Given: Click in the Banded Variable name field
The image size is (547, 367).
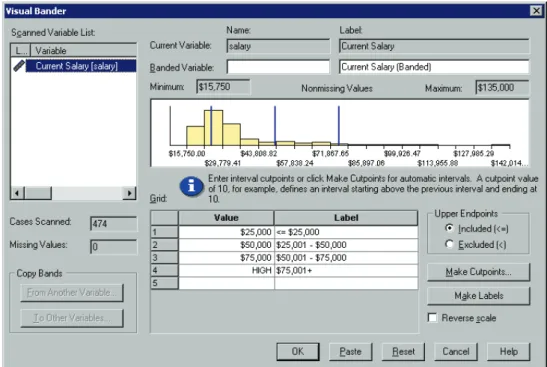Looking at the screenshot, I should tap(278, 67).
